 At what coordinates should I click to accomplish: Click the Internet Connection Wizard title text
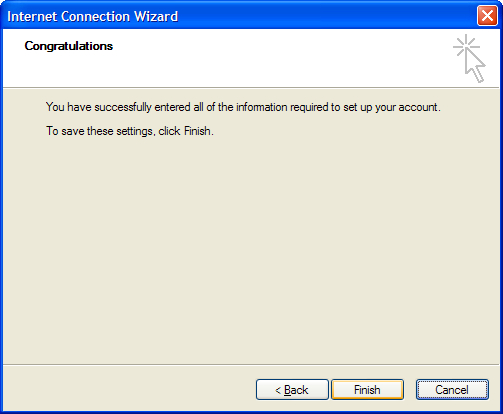tap(92, 16)
